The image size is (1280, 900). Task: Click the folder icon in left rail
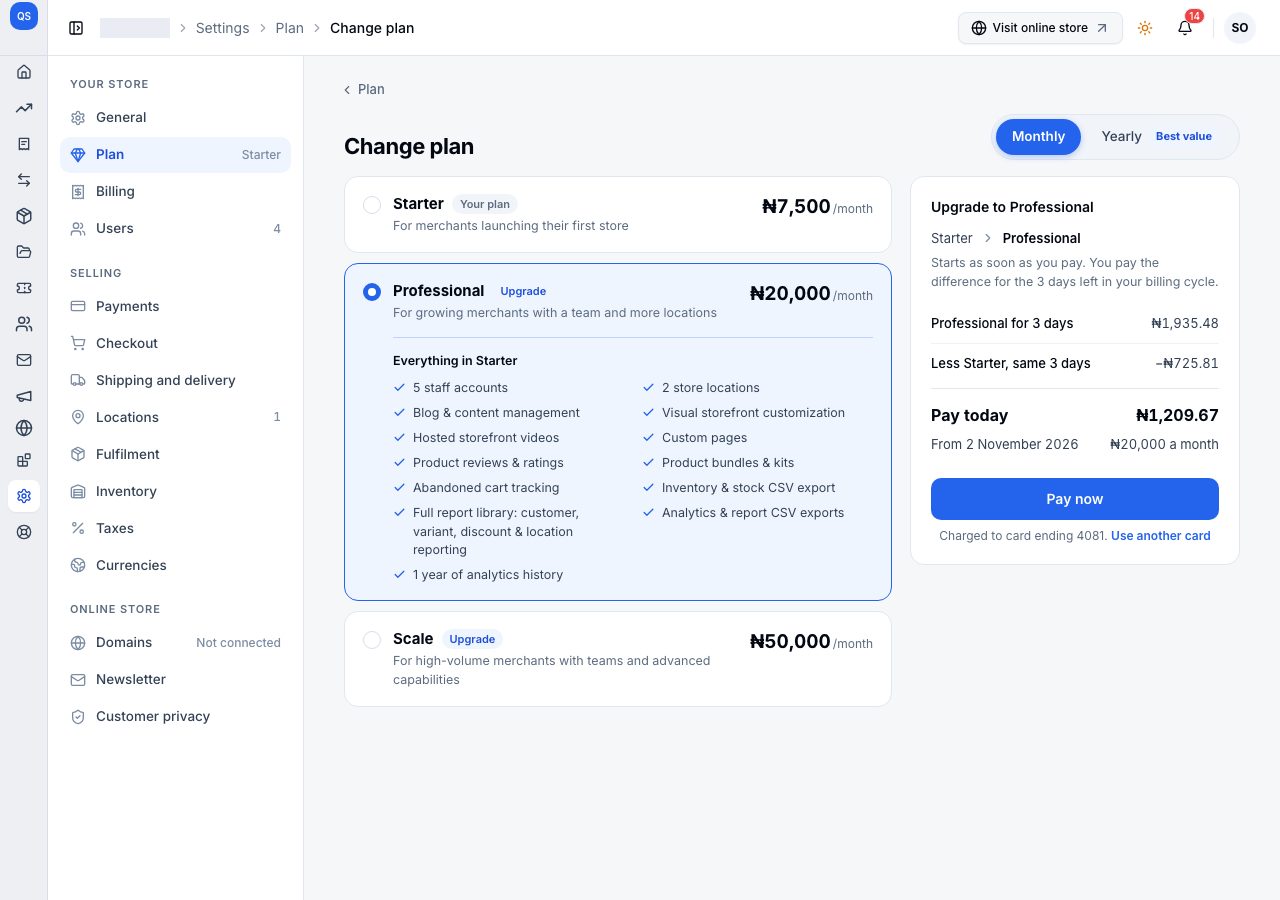24,252
